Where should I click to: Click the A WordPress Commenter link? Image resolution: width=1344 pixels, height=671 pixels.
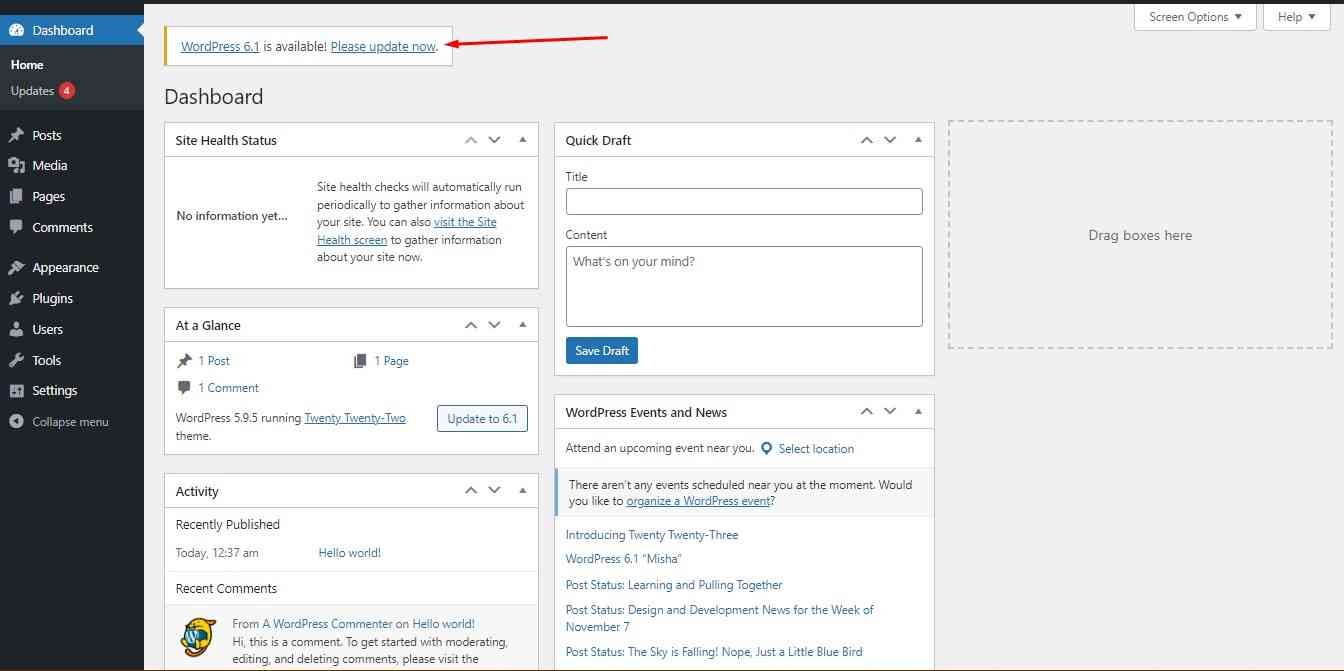click(x=328, y=624)
